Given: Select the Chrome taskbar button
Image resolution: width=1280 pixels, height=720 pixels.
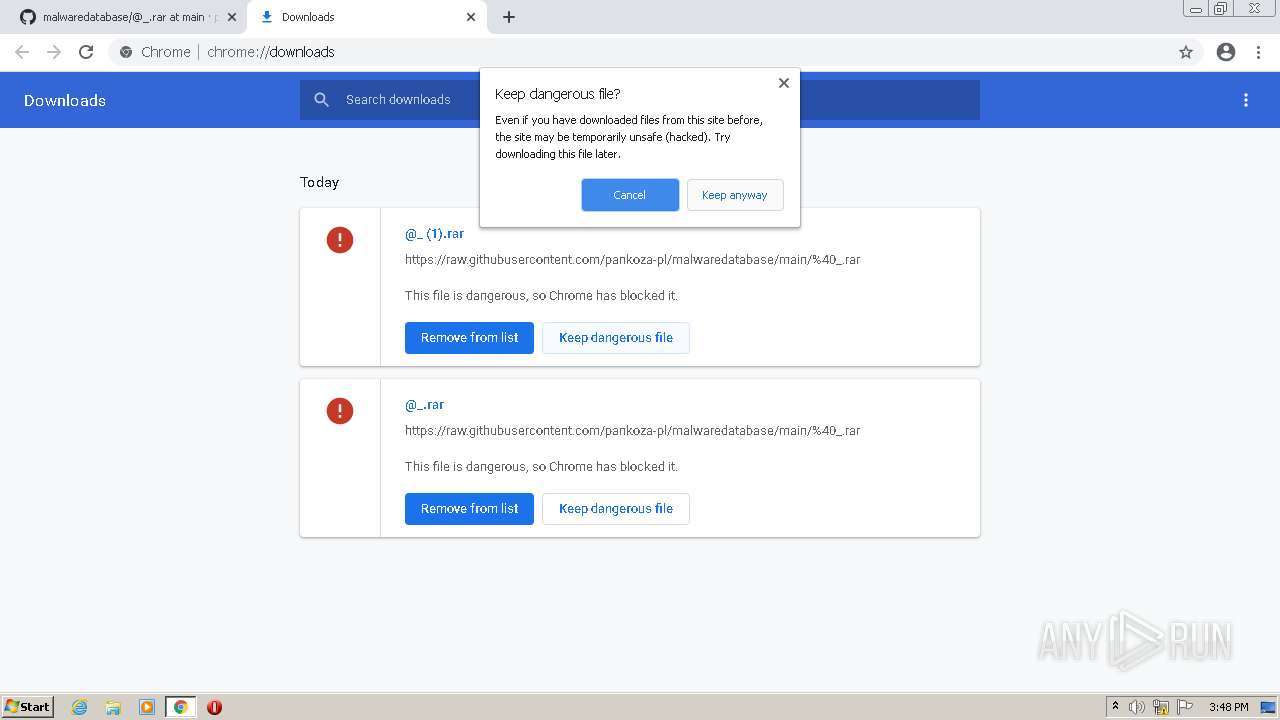Looking at the screenshot, I should (181, 707).
